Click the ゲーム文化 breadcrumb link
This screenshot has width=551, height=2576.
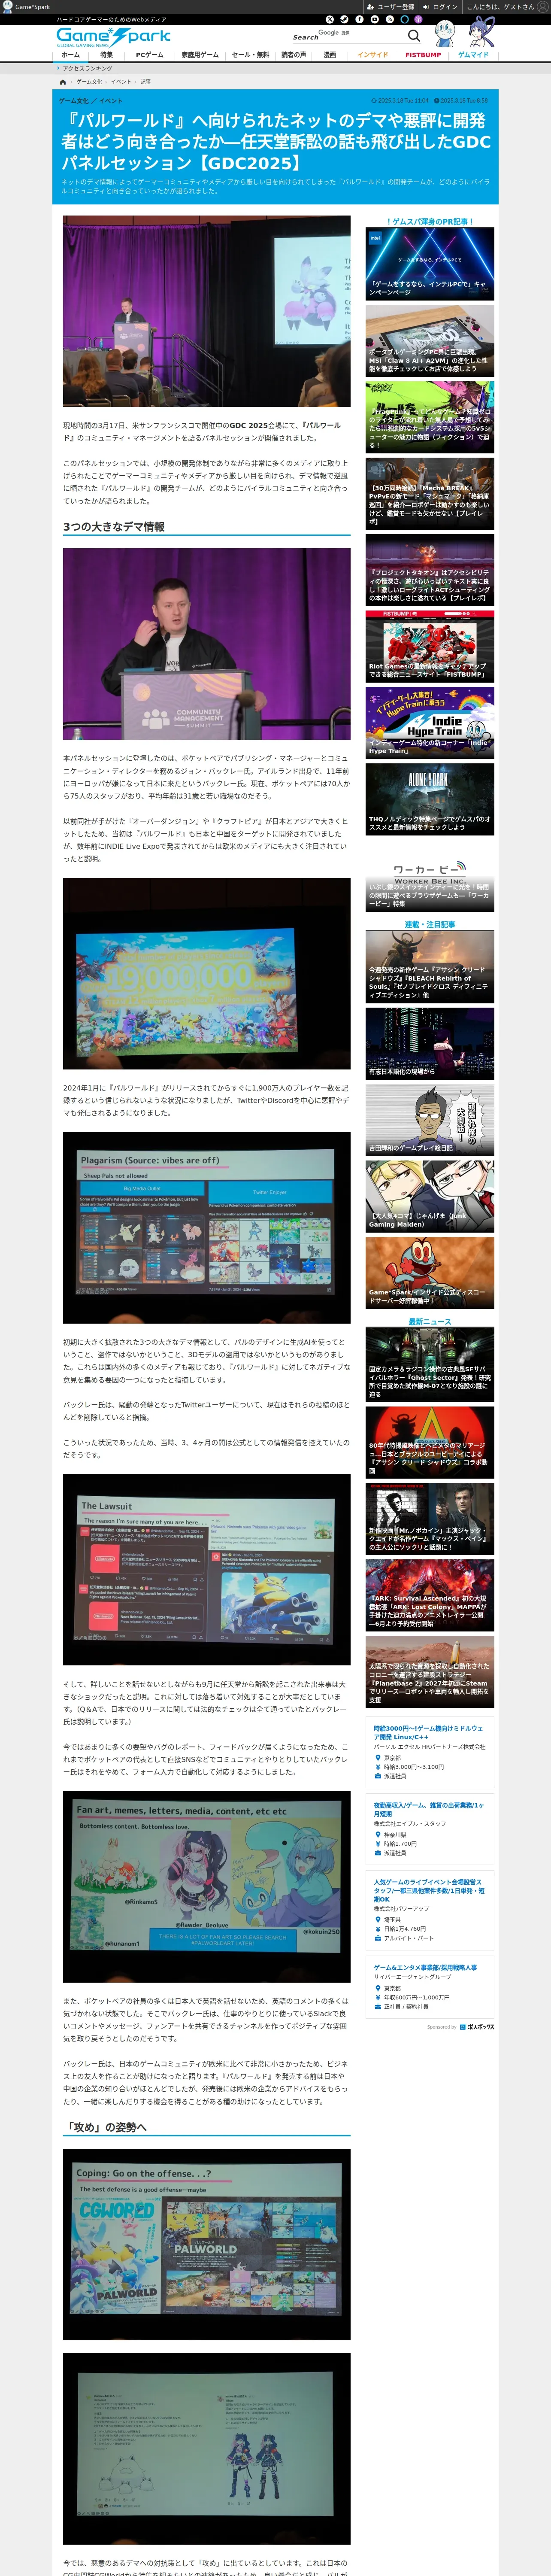89,82
